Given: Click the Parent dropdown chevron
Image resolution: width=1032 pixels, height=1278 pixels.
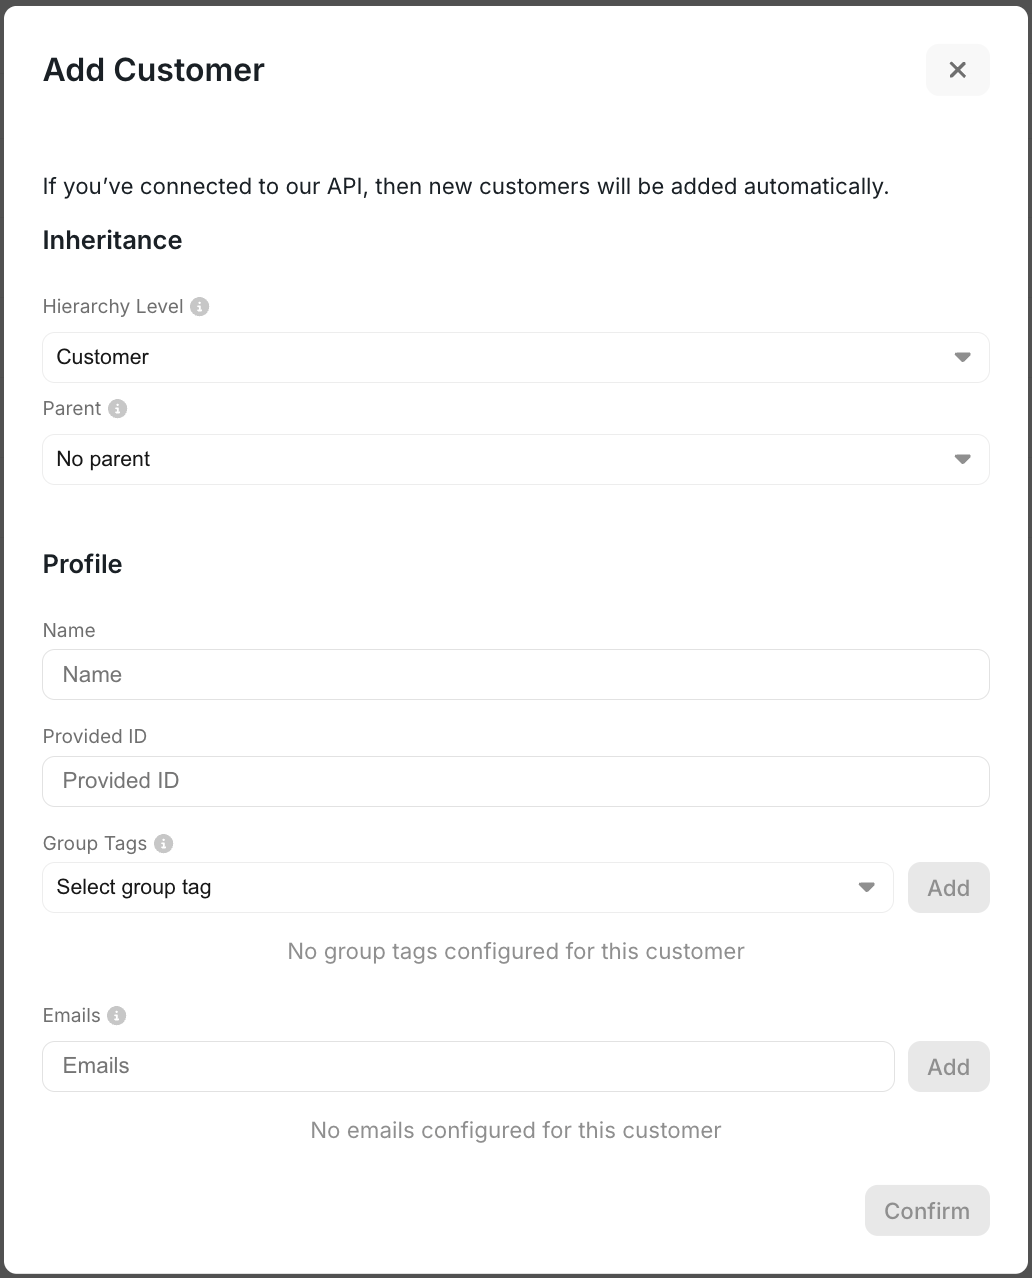Looking at the screenshot, I should 962,459.
